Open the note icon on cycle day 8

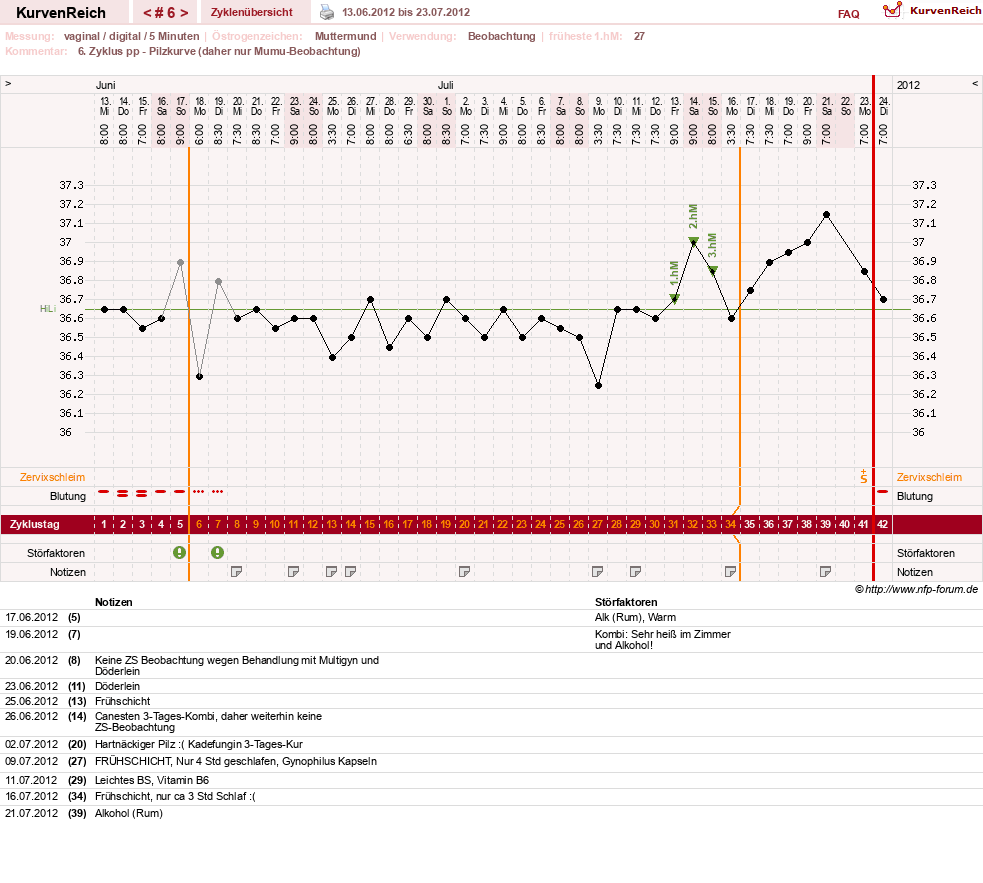(x=236, y=572)
